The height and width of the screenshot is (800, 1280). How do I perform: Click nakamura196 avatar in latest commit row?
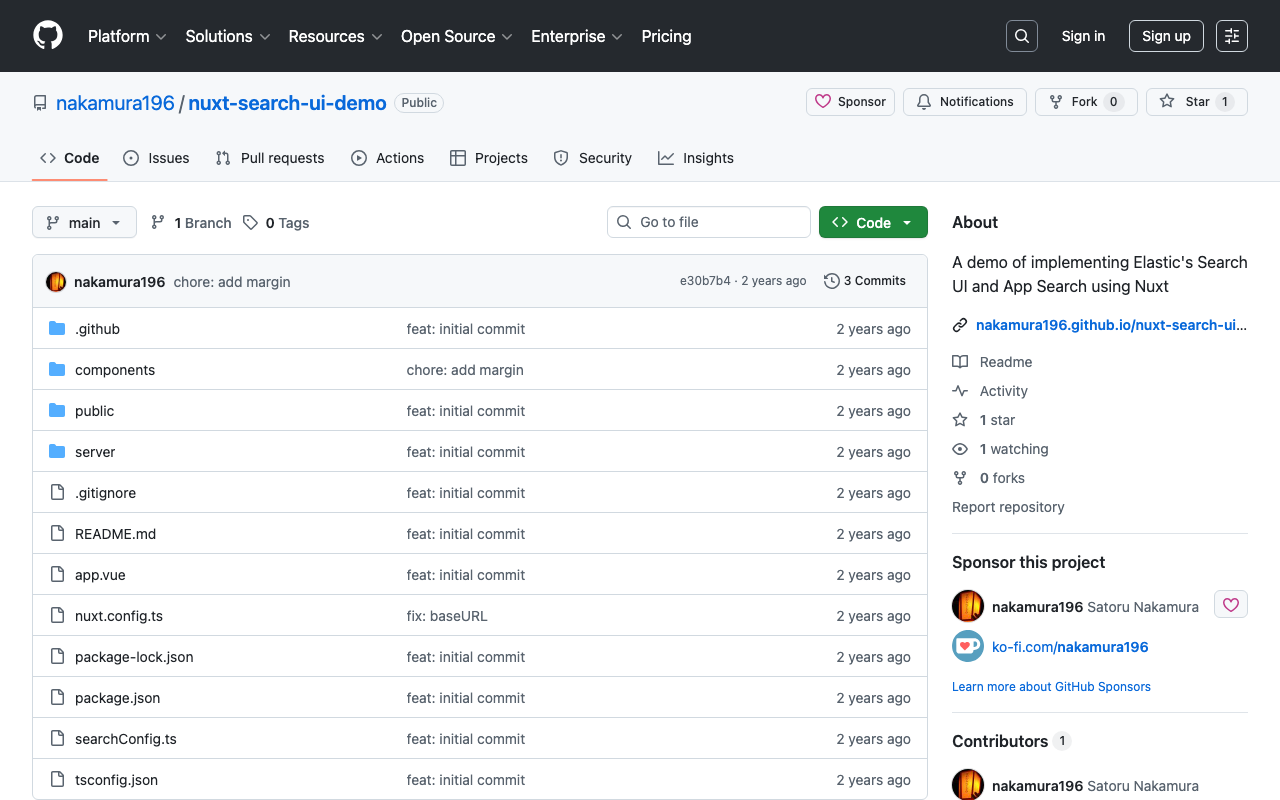[56, 282]
